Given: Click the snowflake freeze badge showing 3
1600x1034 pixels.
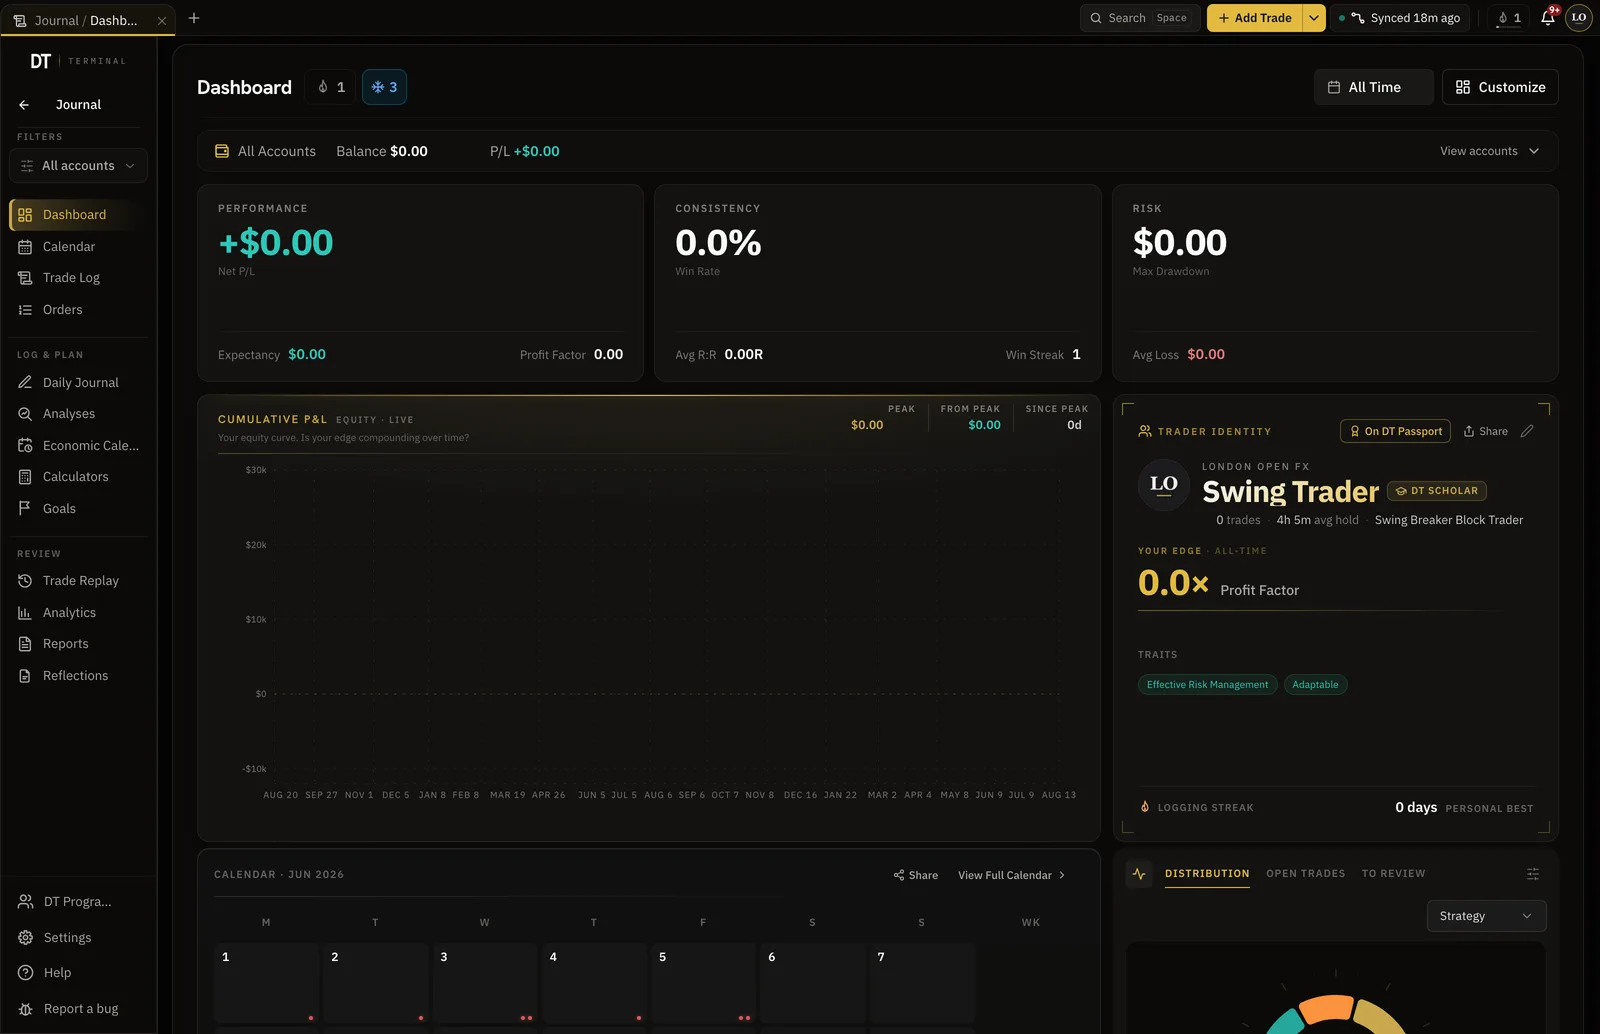Looking at the screenshot, I should [384, 87].
